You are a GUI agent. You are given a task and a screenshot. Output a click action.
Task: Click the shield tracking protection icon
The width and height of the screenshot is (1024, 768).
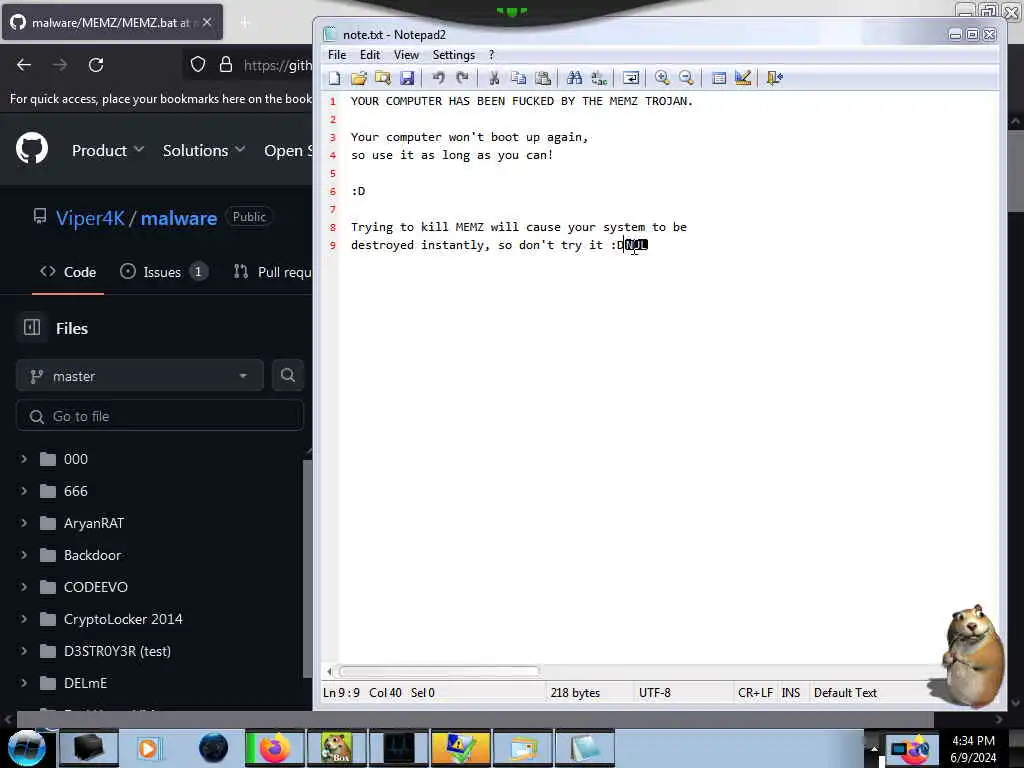[x=198, y=64]
